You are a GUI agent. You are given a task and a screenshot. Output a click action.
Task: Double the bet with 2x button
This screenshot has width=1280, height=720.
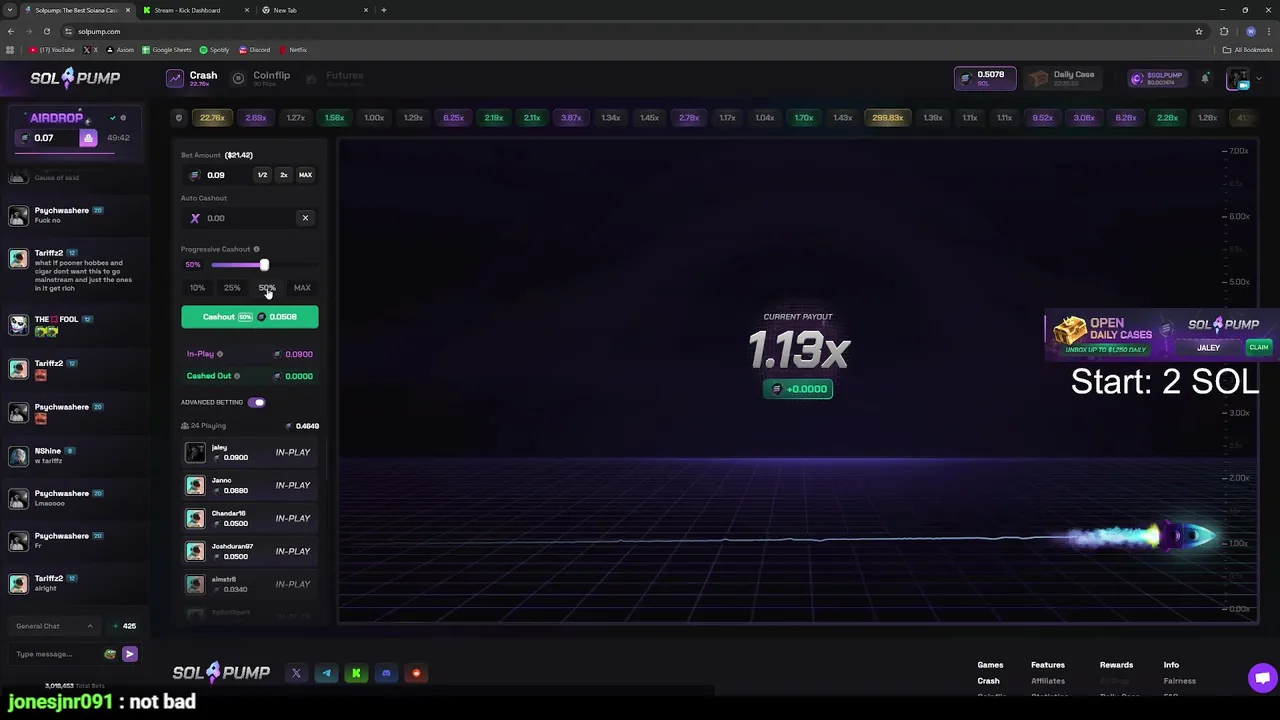(284, 175)
